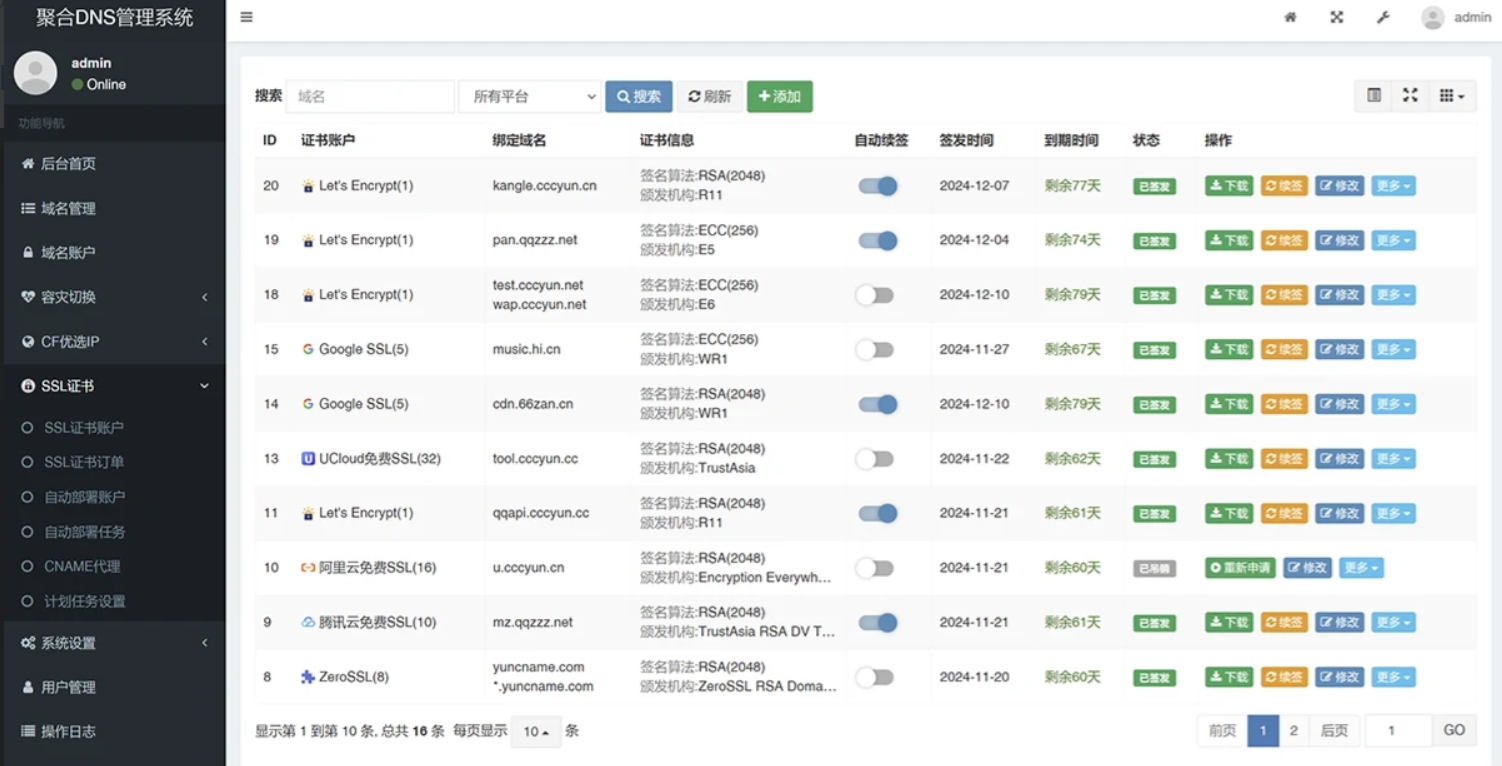Open the 所有平台 platform dropdown

(530, 97)
